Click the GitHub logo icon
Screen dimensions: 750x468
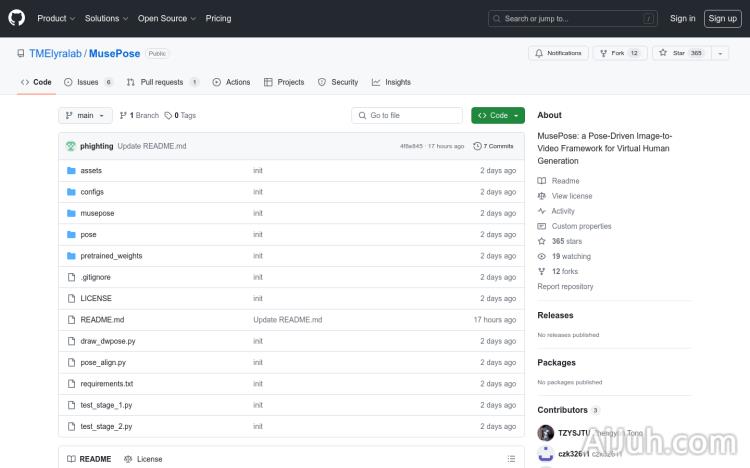pos(17,18)
